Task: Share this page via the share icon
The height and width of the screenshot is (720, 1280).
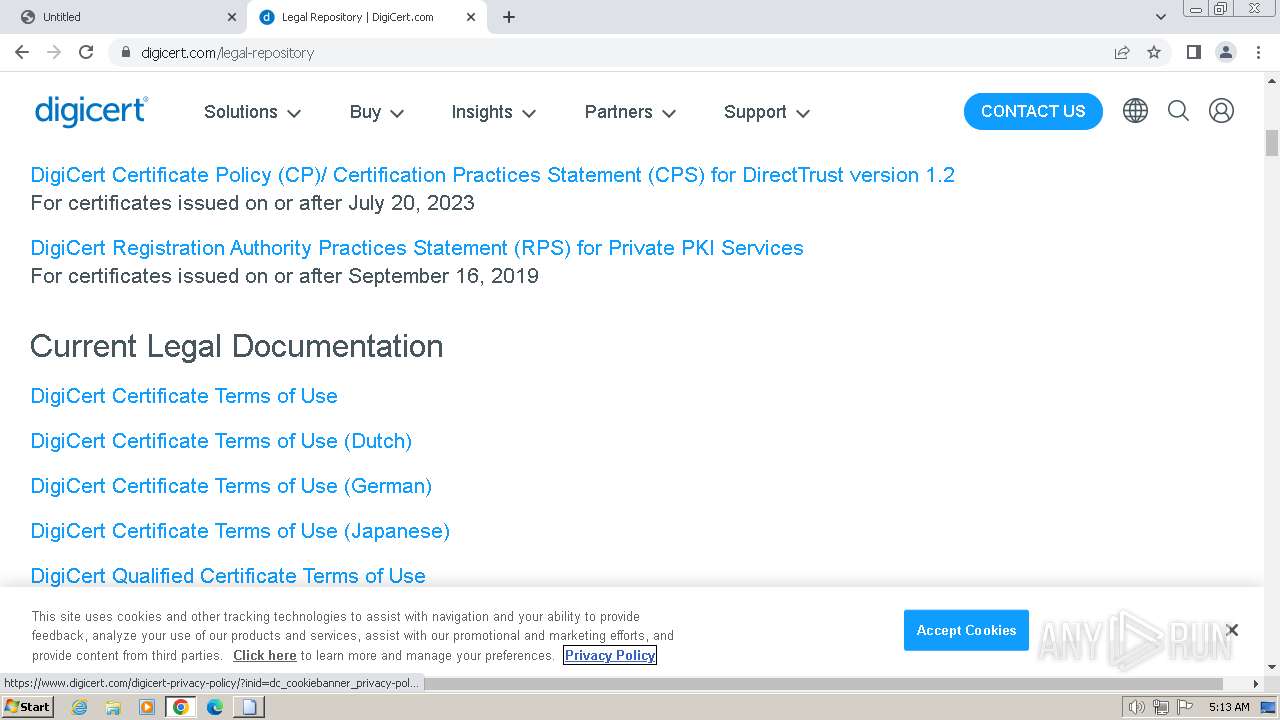Action: coord(1122,52)
